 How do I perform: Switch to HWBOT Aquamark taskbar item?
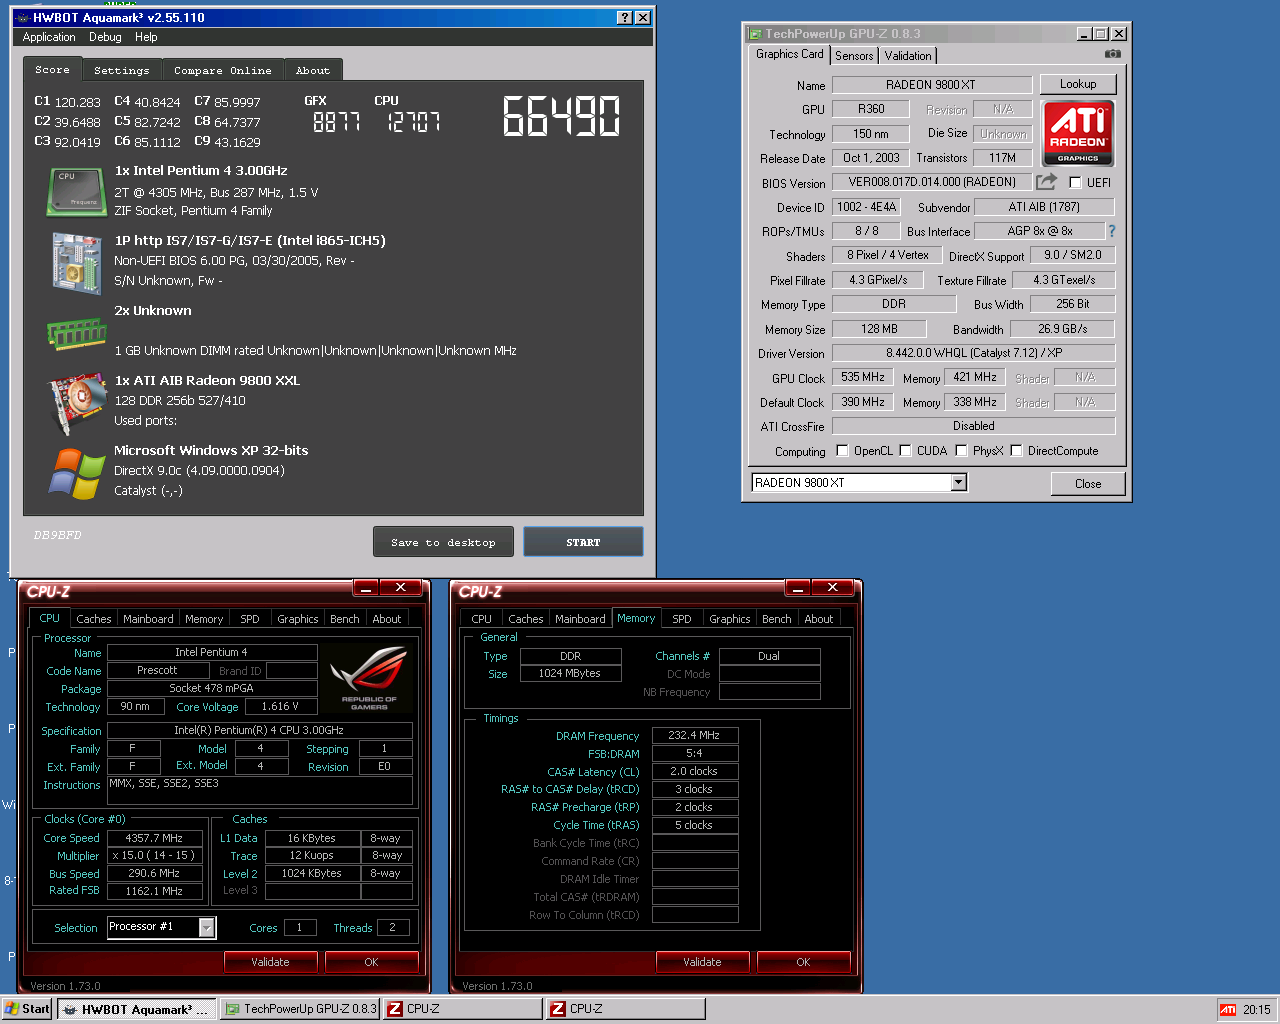coord(136,1009)
